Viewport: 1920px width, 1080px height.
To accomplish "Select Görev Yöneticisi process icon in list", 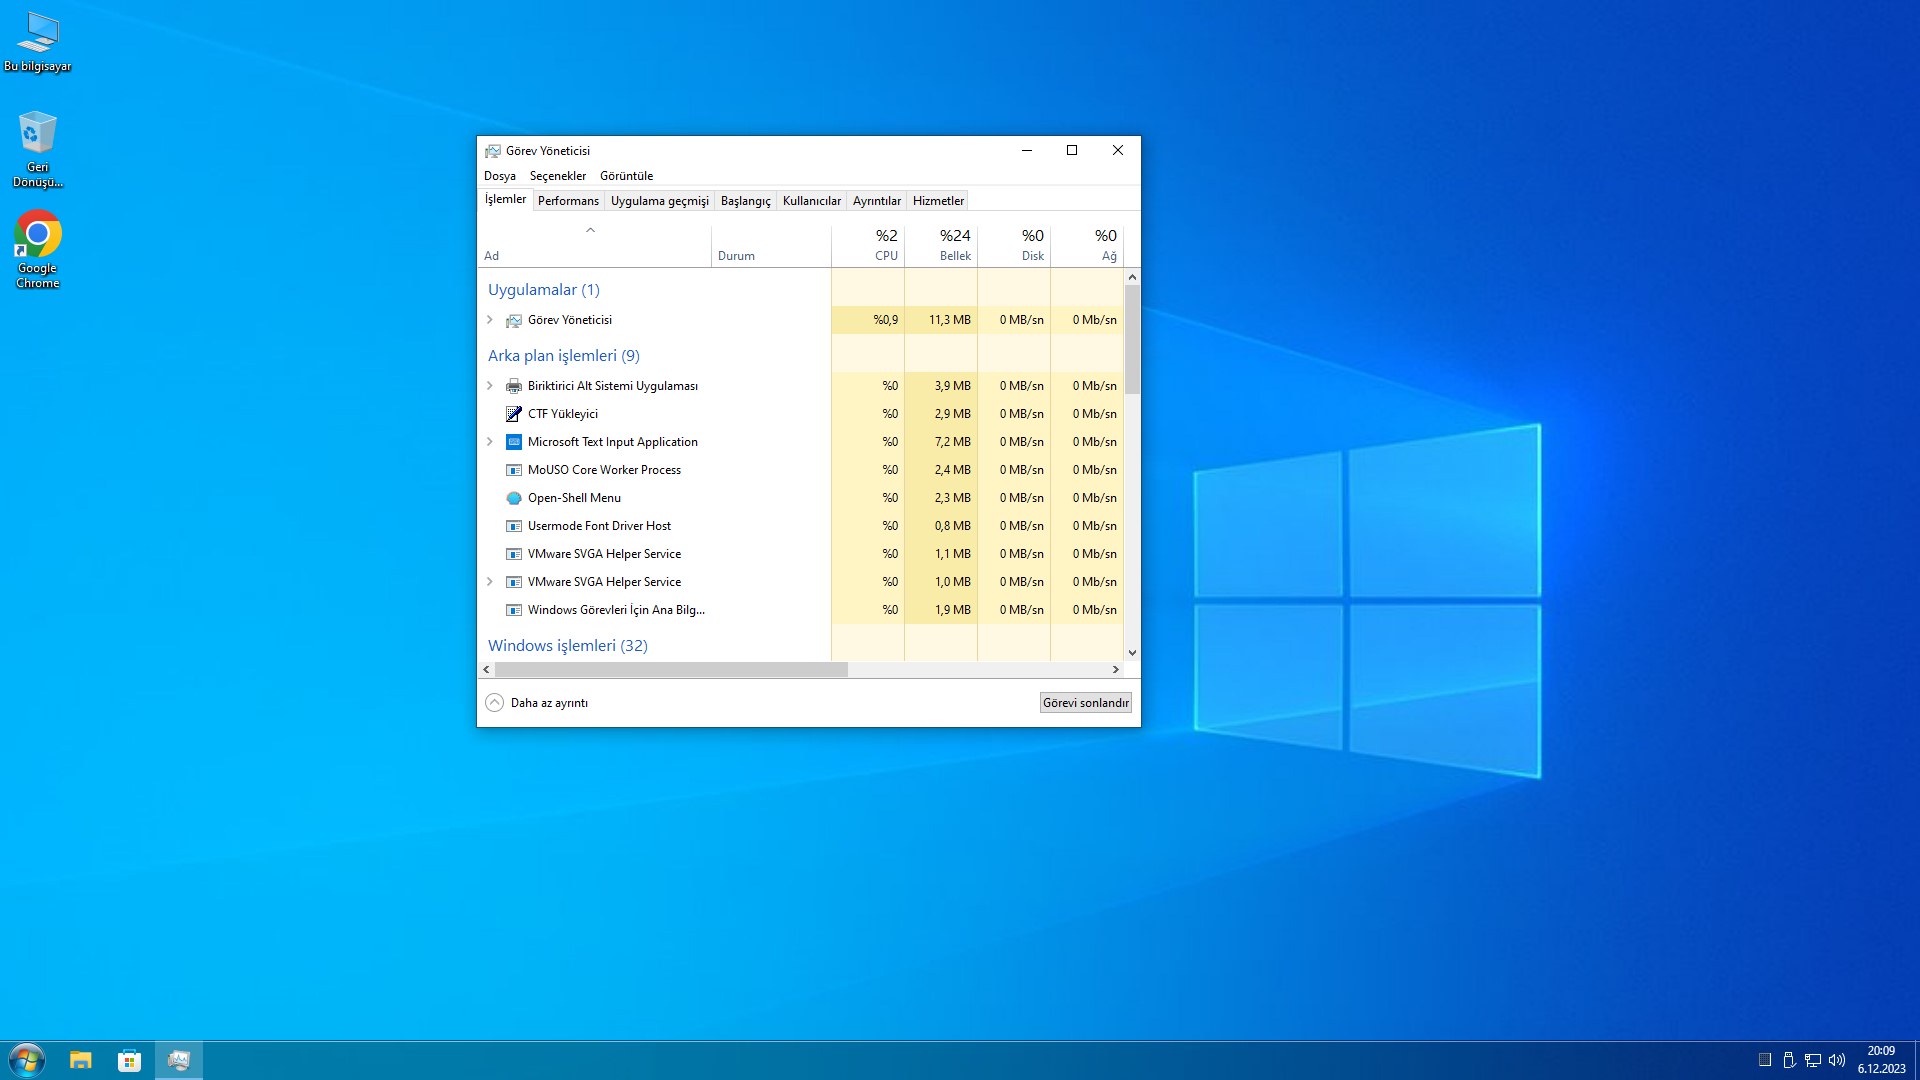I will point(514,320).
